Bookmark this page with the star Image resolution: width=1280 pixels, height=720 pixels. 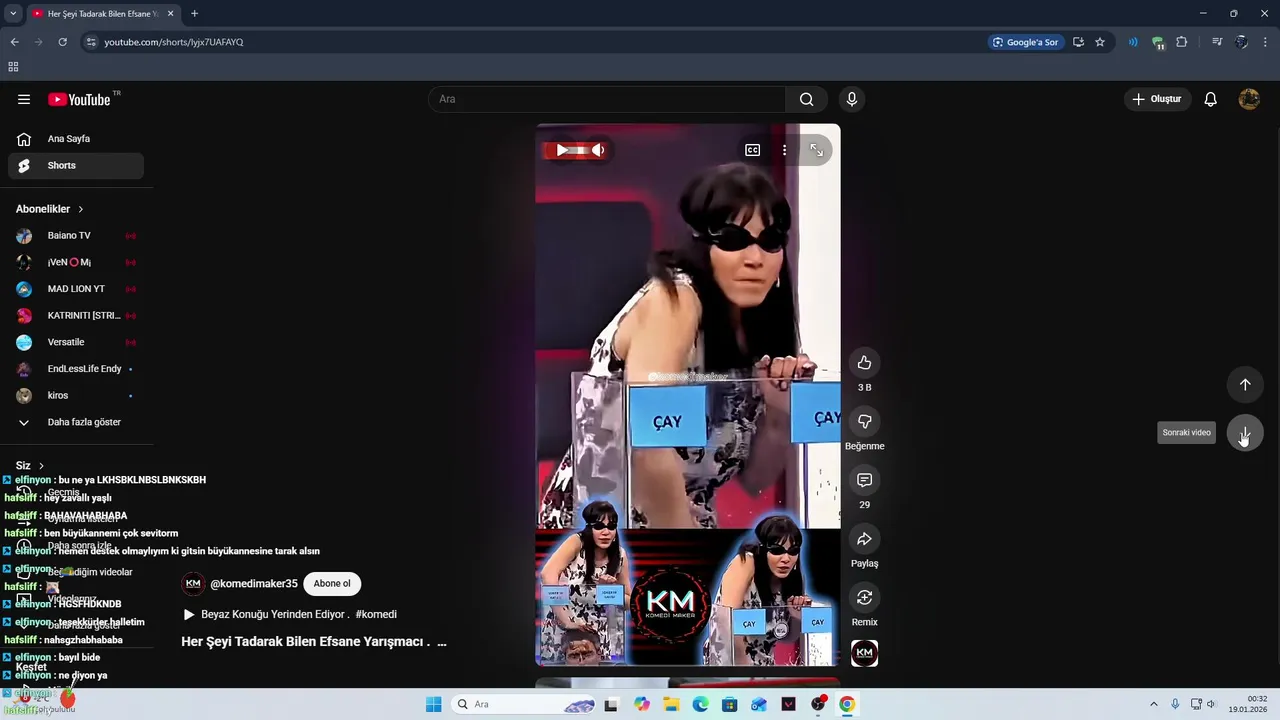coord(1100,42)
